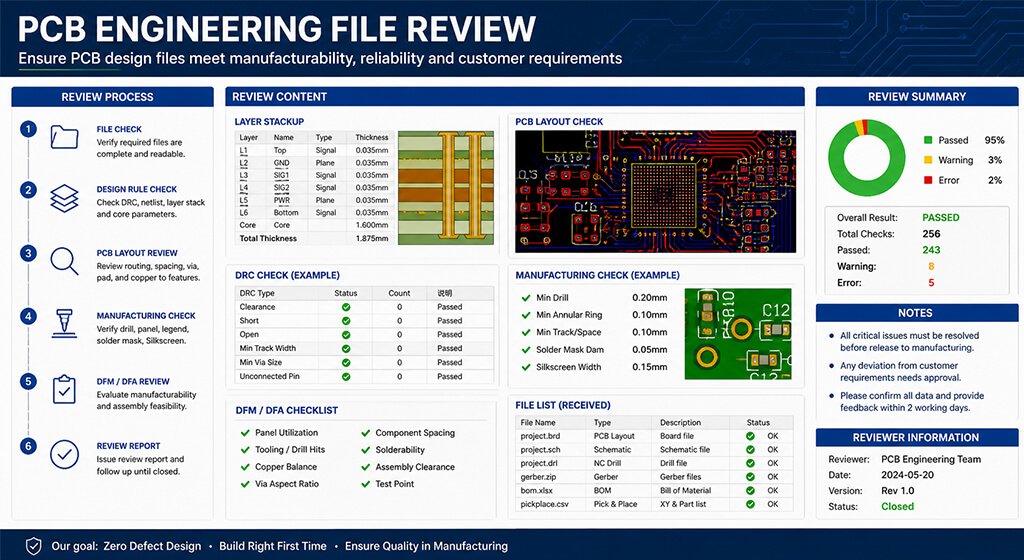Click the layer stackup cross-section image

(x=446, y=188)
